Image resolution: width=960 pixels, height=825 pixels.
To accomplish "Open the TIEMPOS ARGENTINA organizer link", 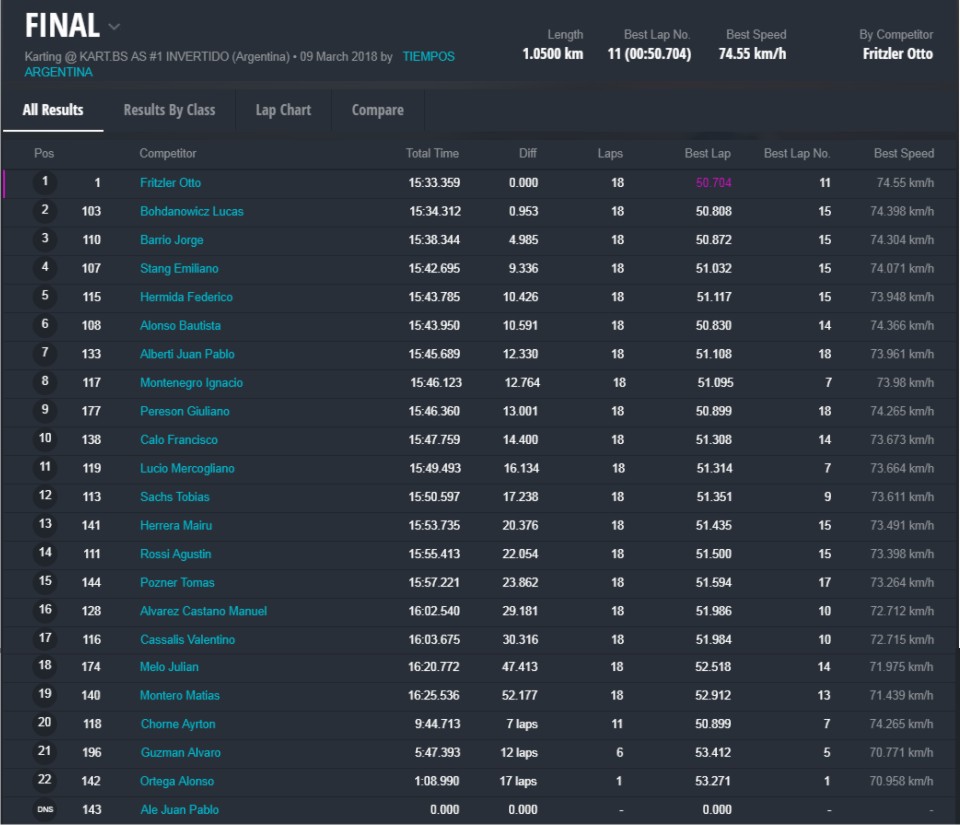I will click(x=428, y=57).
